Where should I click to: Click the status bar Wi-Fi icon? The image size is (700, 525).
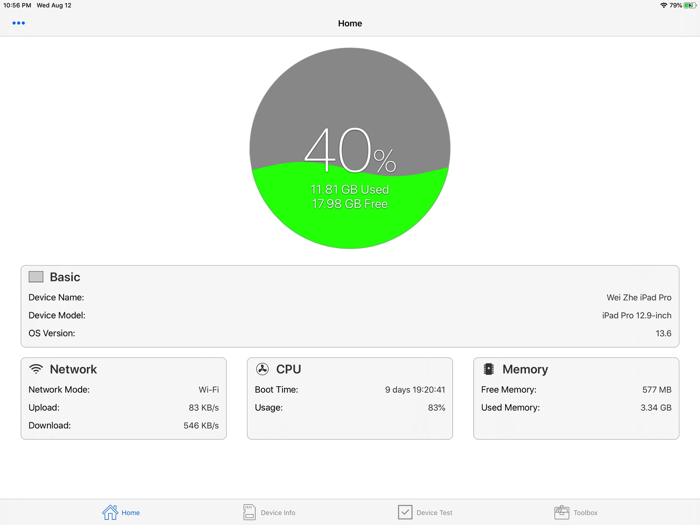(x=663, y=5)
